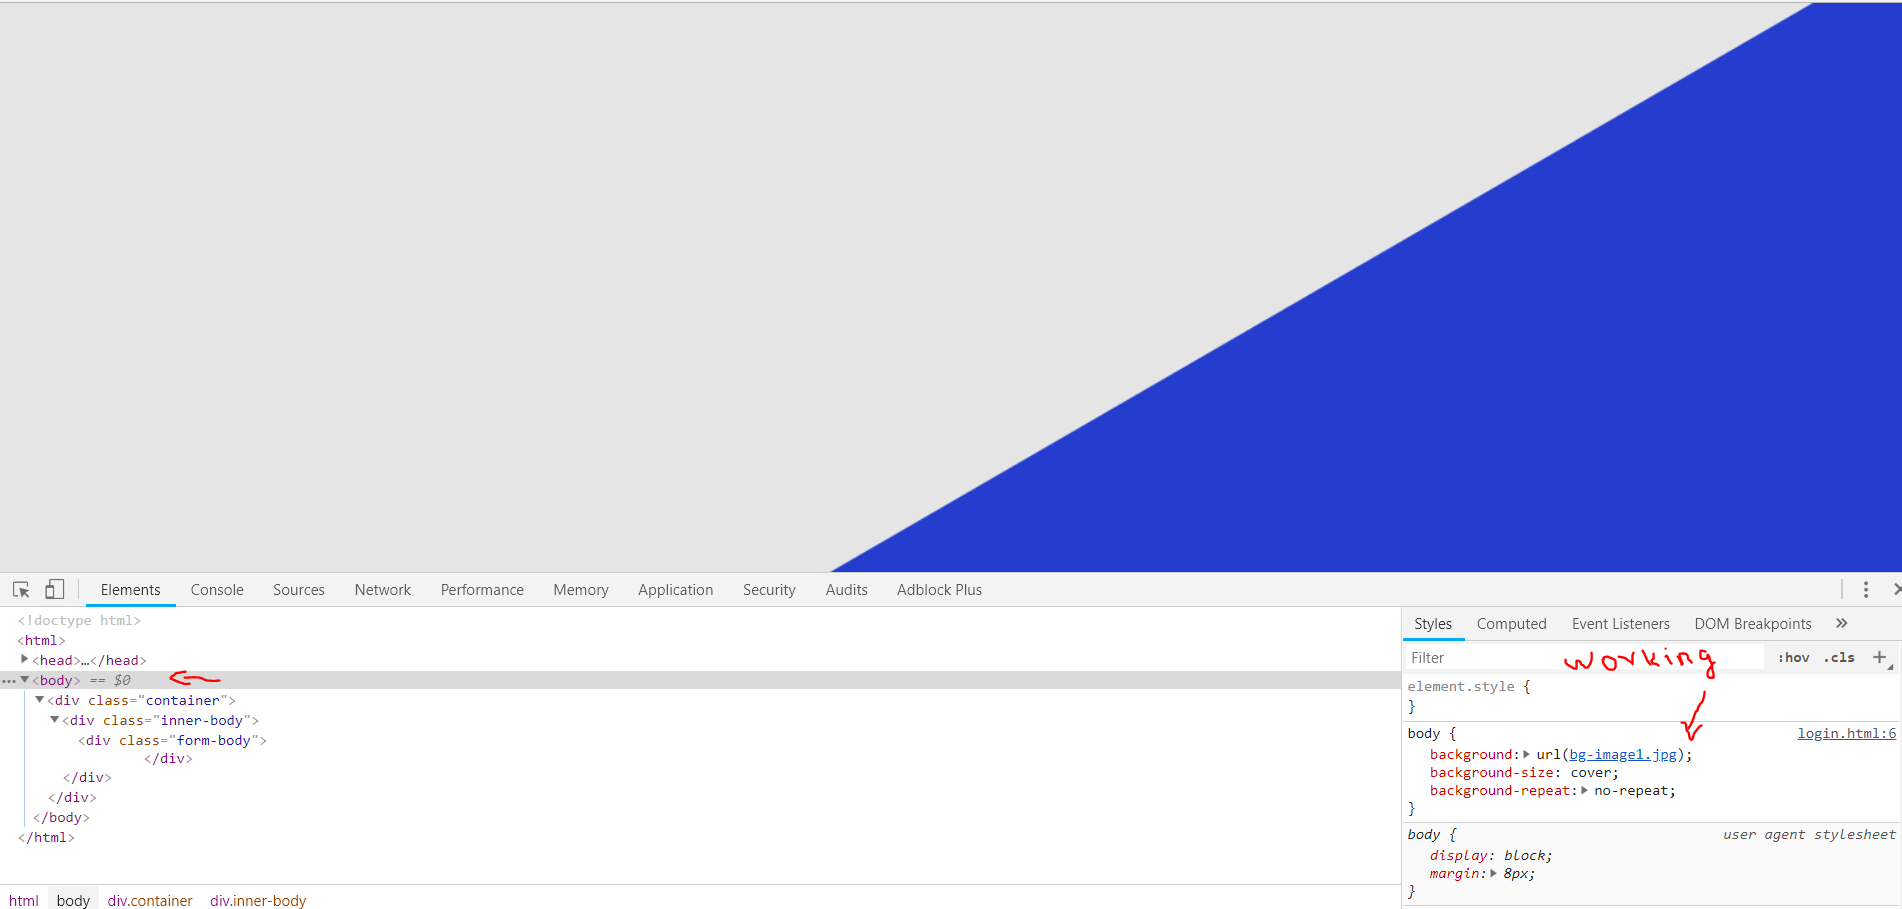Open the login.html:6 source link
The image size is (1902, 909).
point(1846,733)
